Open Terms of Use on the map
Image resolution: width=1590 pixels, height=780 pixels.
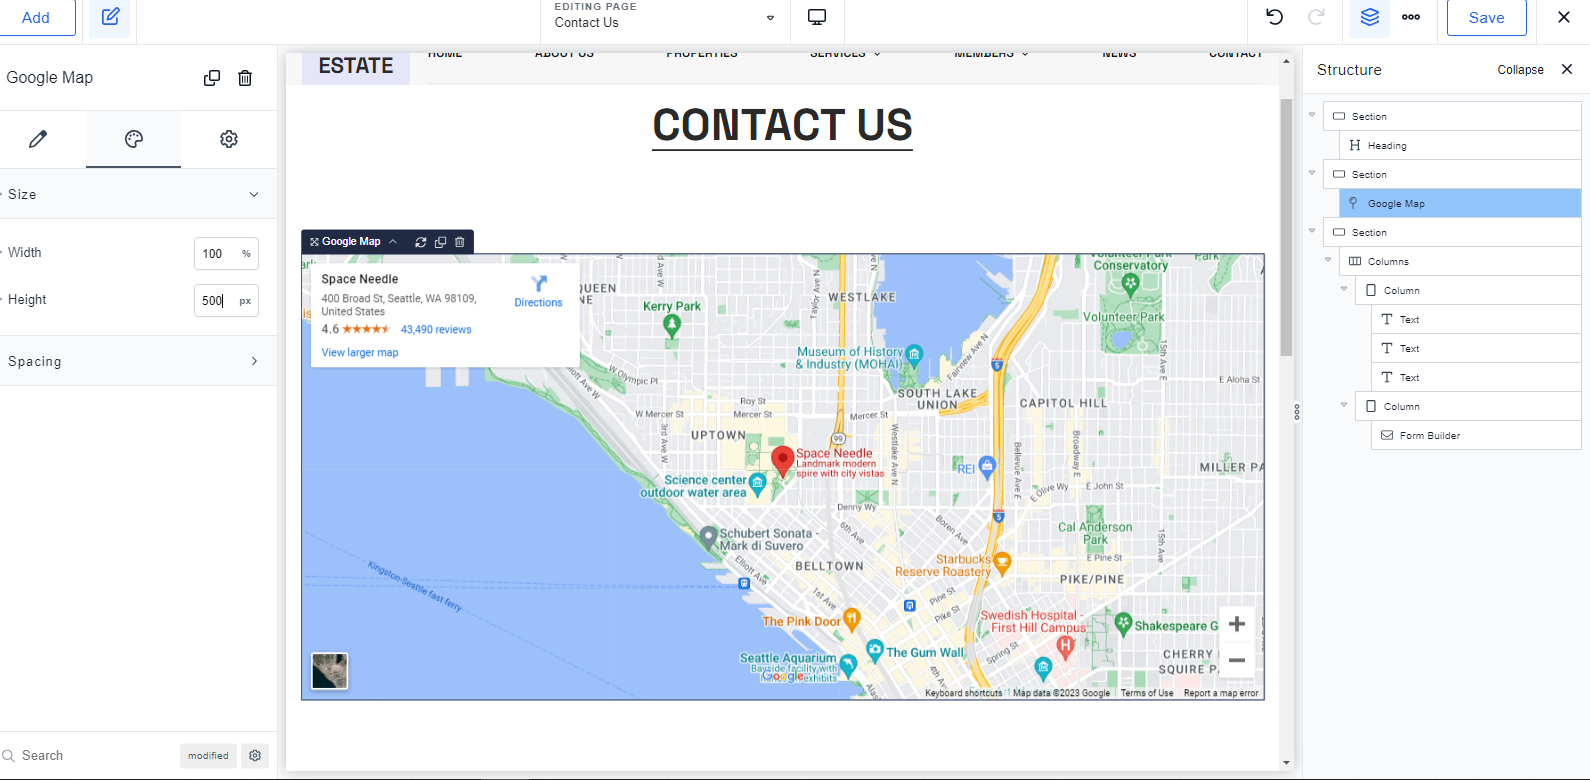pos(1147,693)
